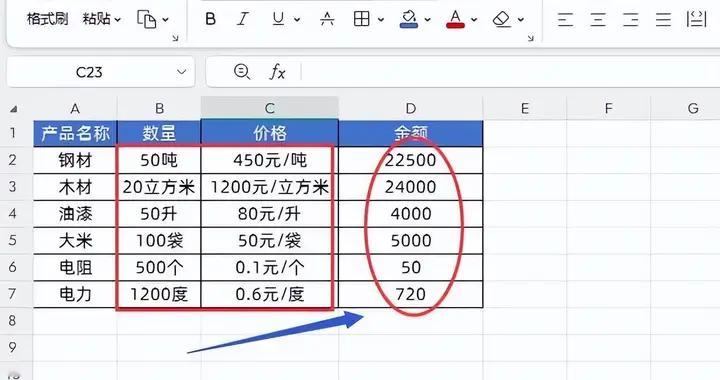Select column E header

pyautogui.click(x=525, y=108)
